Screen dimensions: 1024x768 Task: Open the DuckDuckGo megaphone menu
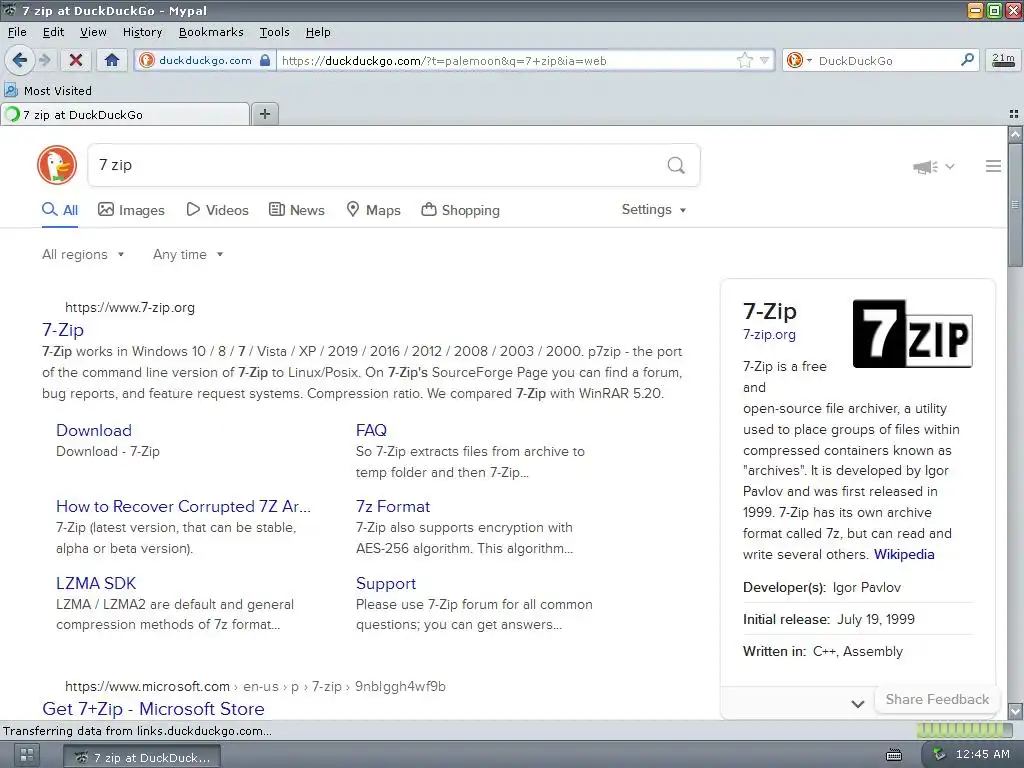pos(933,167)
